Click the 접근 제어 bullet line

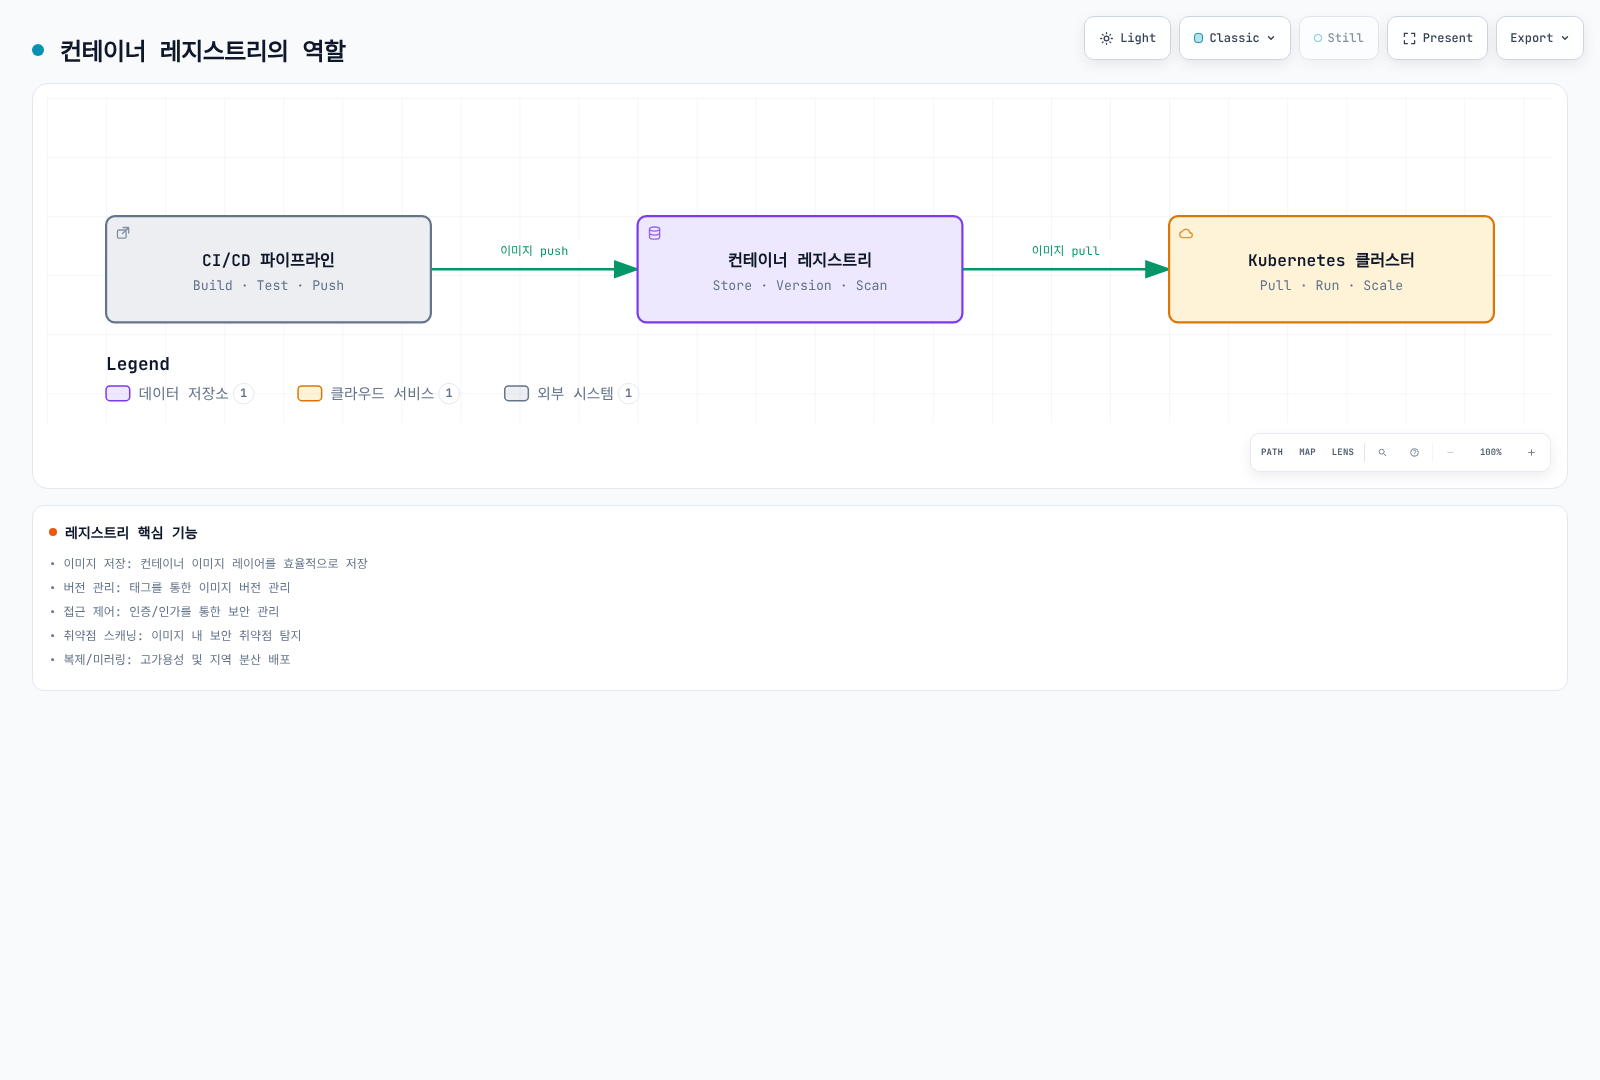tap(171, 612)
